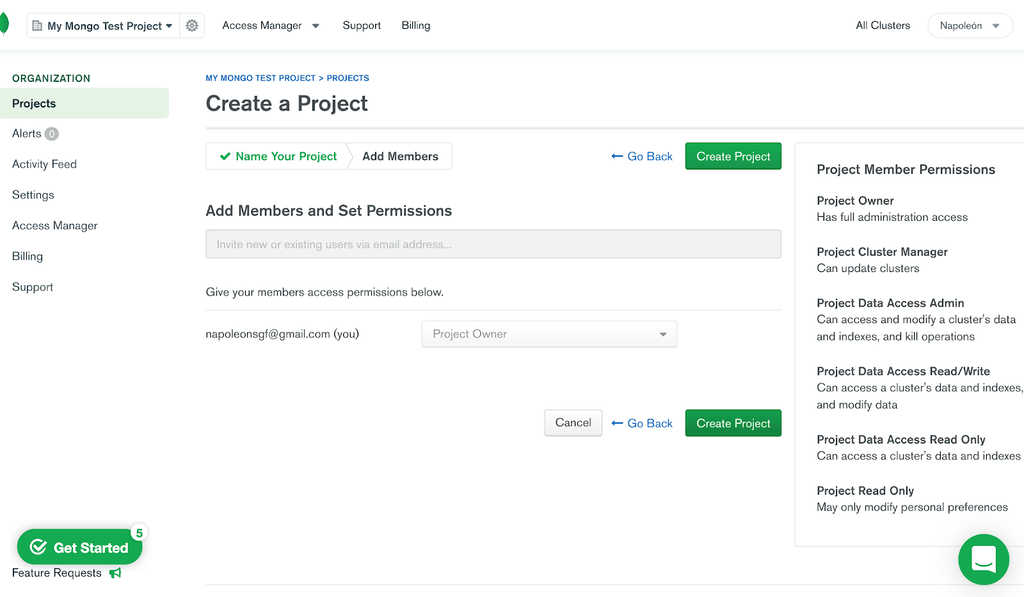The width and height of the screenshot is (1024, 597).
Task: Switch to the Add Members step
Action: [x=400, y=156]
